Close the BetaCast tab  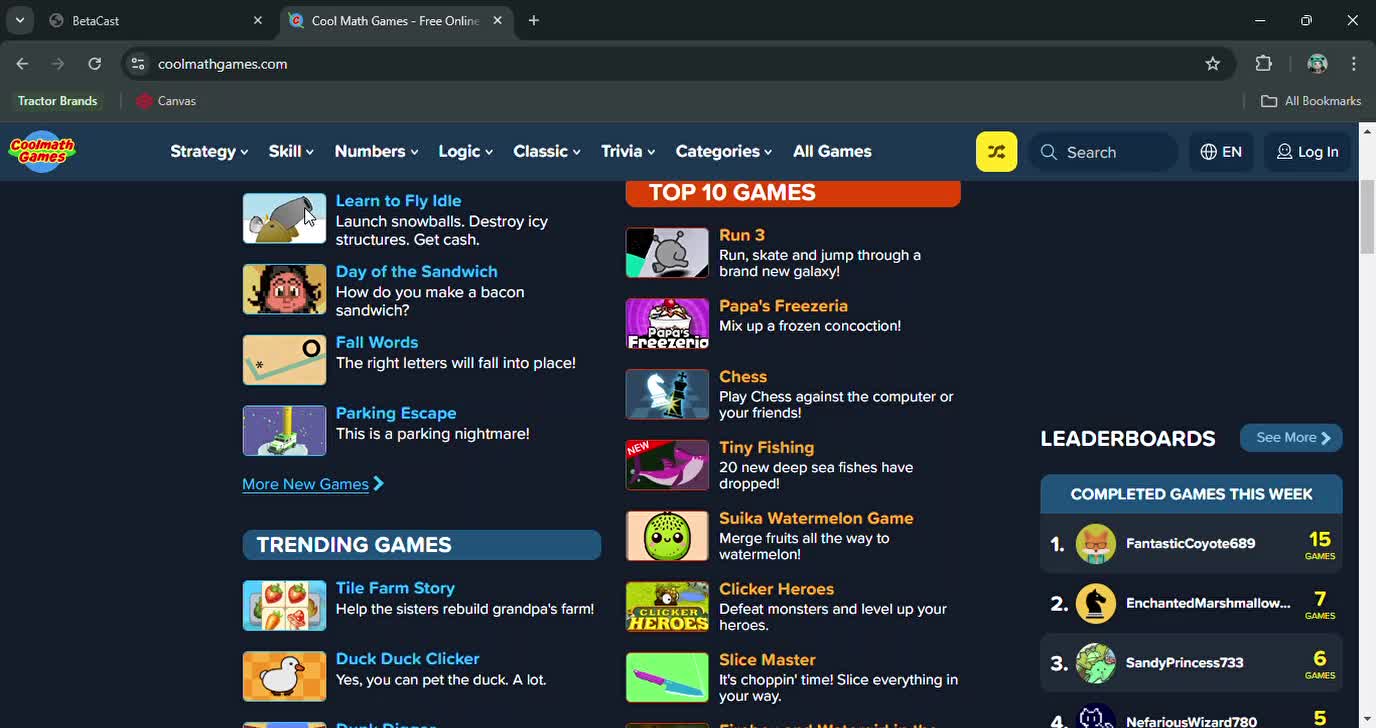(x=257, y=21)
